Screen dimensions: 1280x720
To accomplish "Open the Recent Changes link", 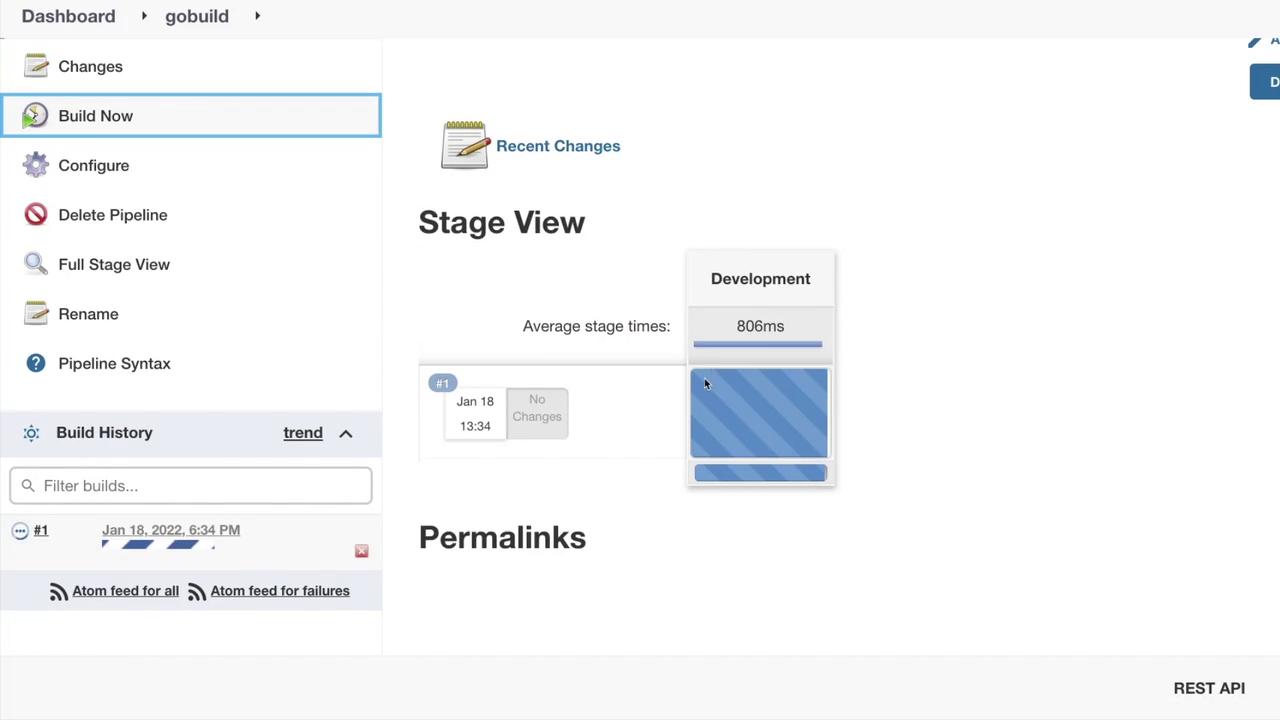I will (558, 146).
